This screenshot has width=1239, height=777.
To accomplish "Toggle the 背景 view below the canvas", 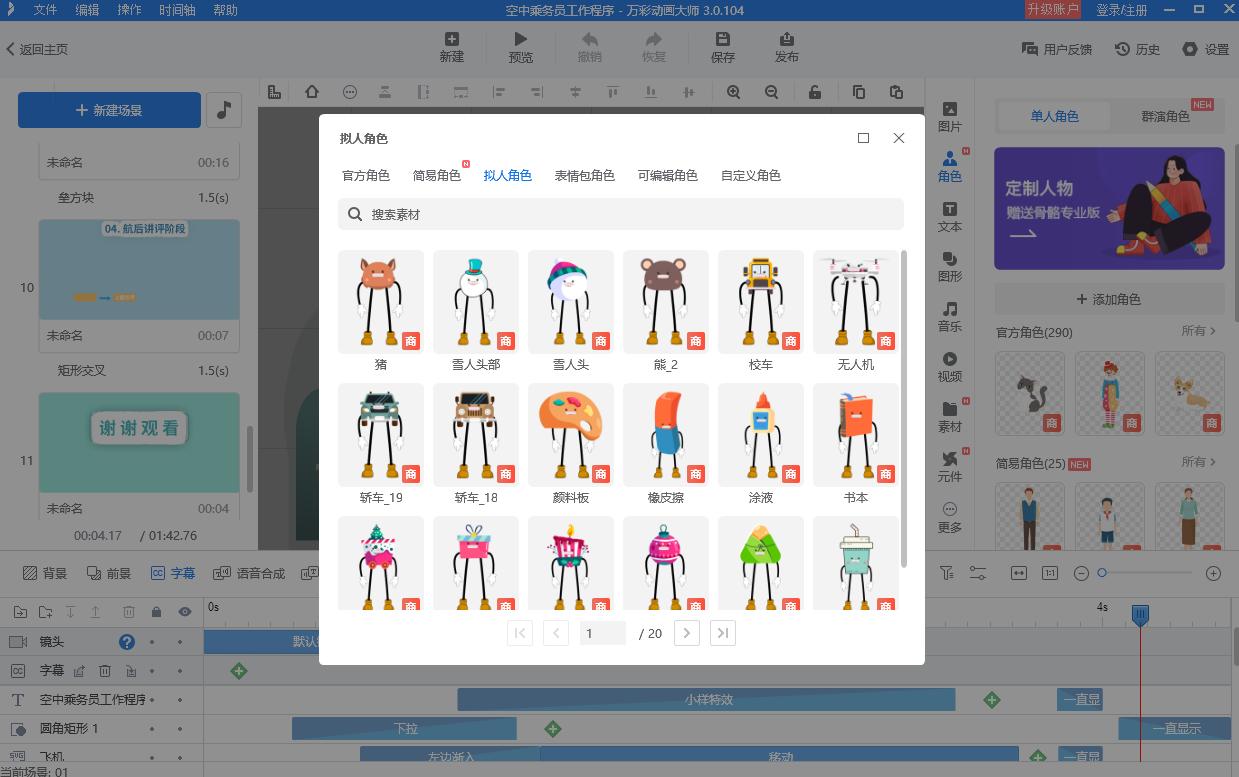I will point(36,572).
